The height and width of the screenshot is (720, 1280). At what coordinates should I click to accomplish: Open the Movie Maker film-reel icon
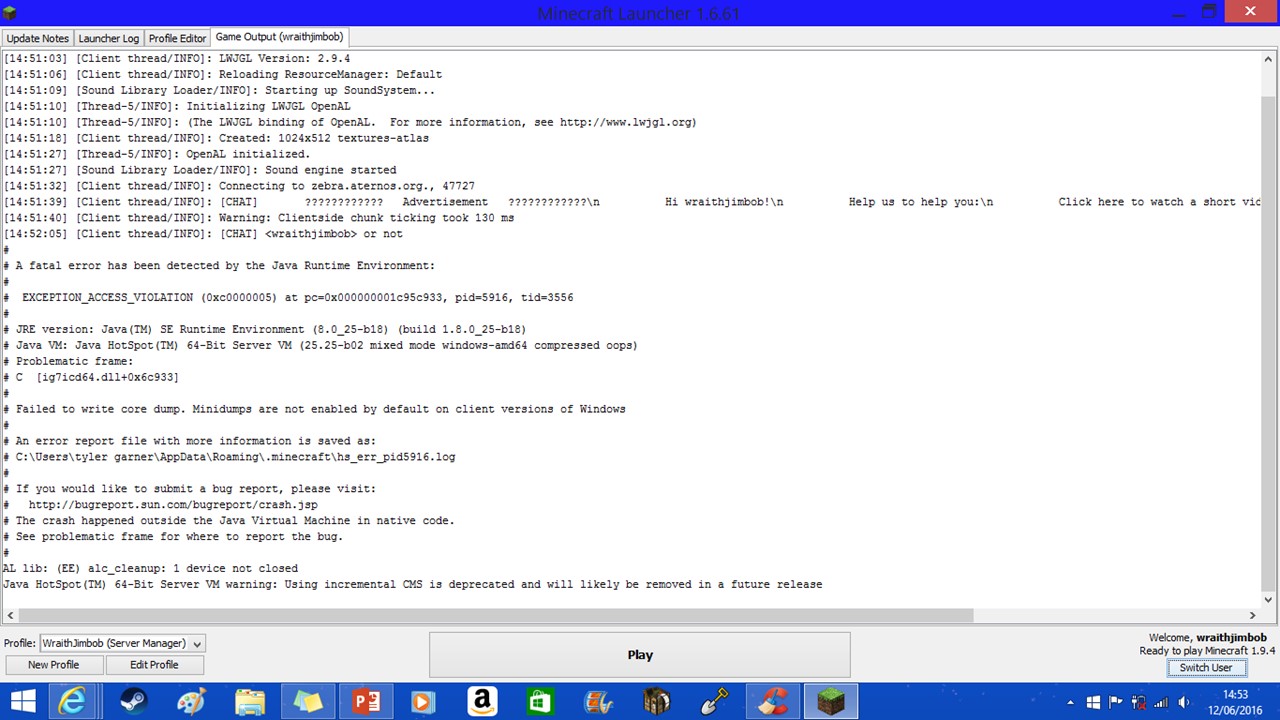pos(598,701)
